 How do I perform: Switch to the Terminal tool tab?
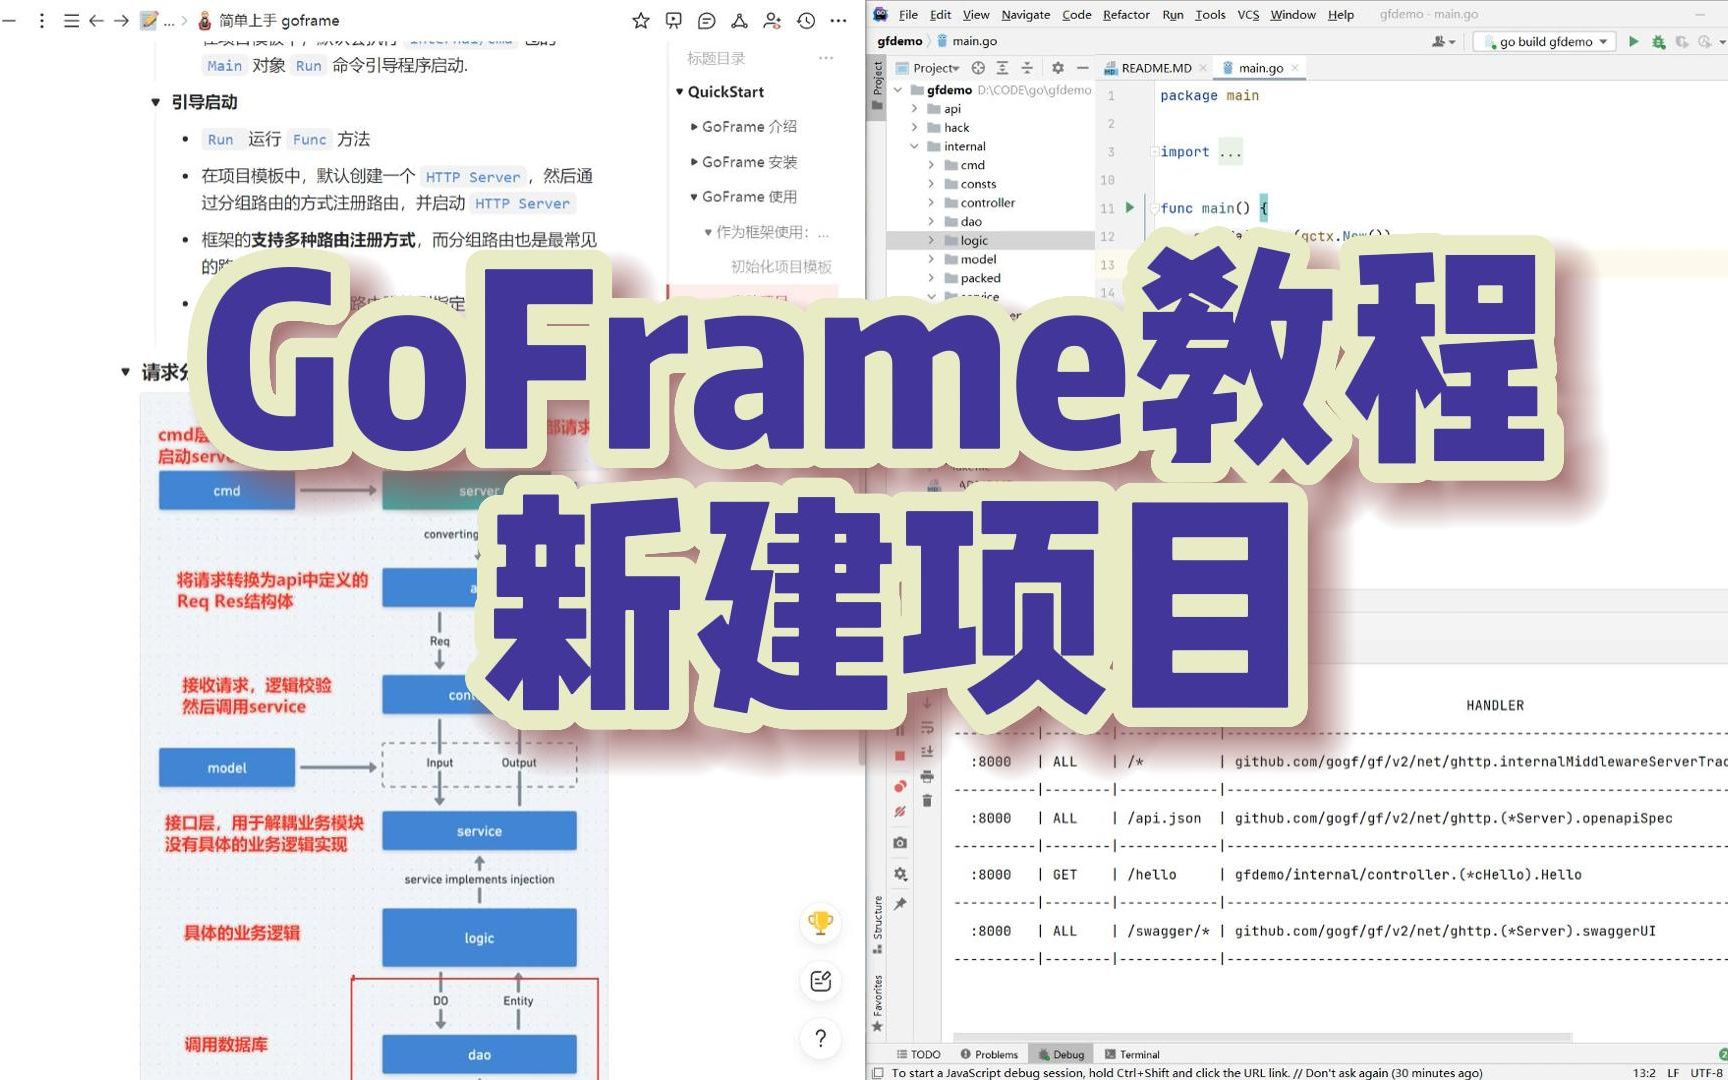coord(1132,1054)
